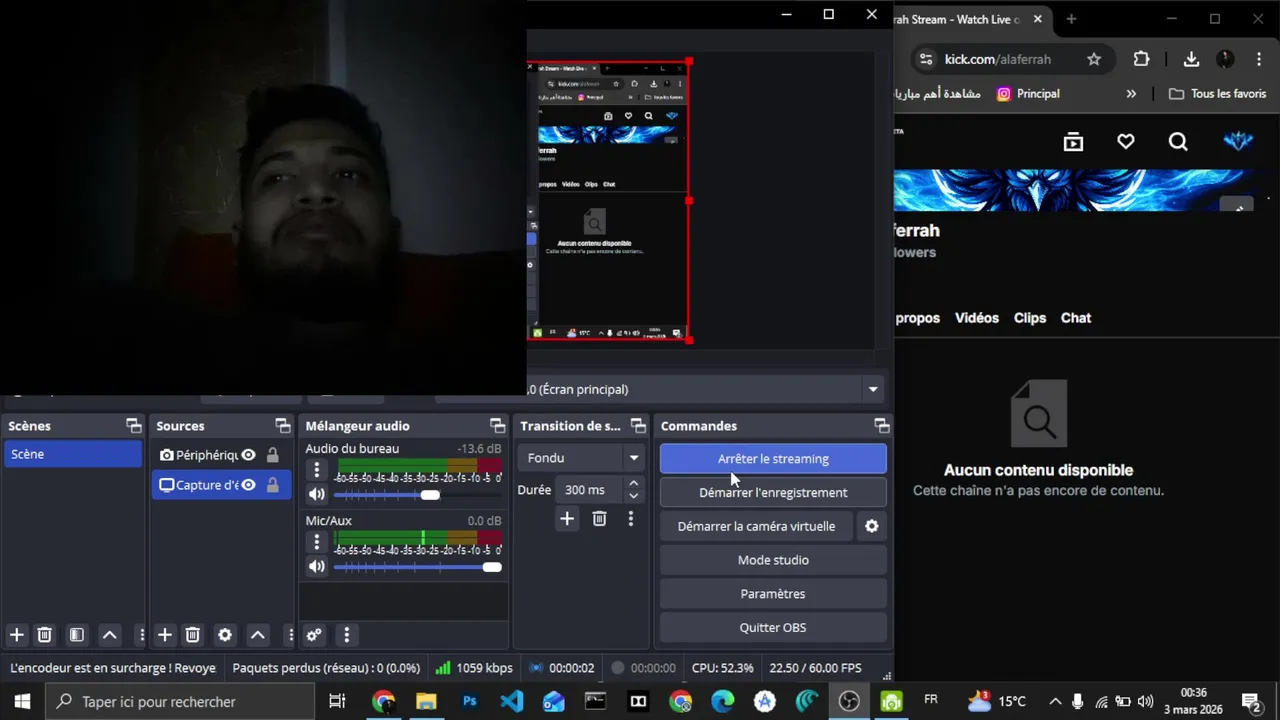Show hidden system tray icons chevron
Viewport: 1280px width, 720px height.
tap(1055, 701)
